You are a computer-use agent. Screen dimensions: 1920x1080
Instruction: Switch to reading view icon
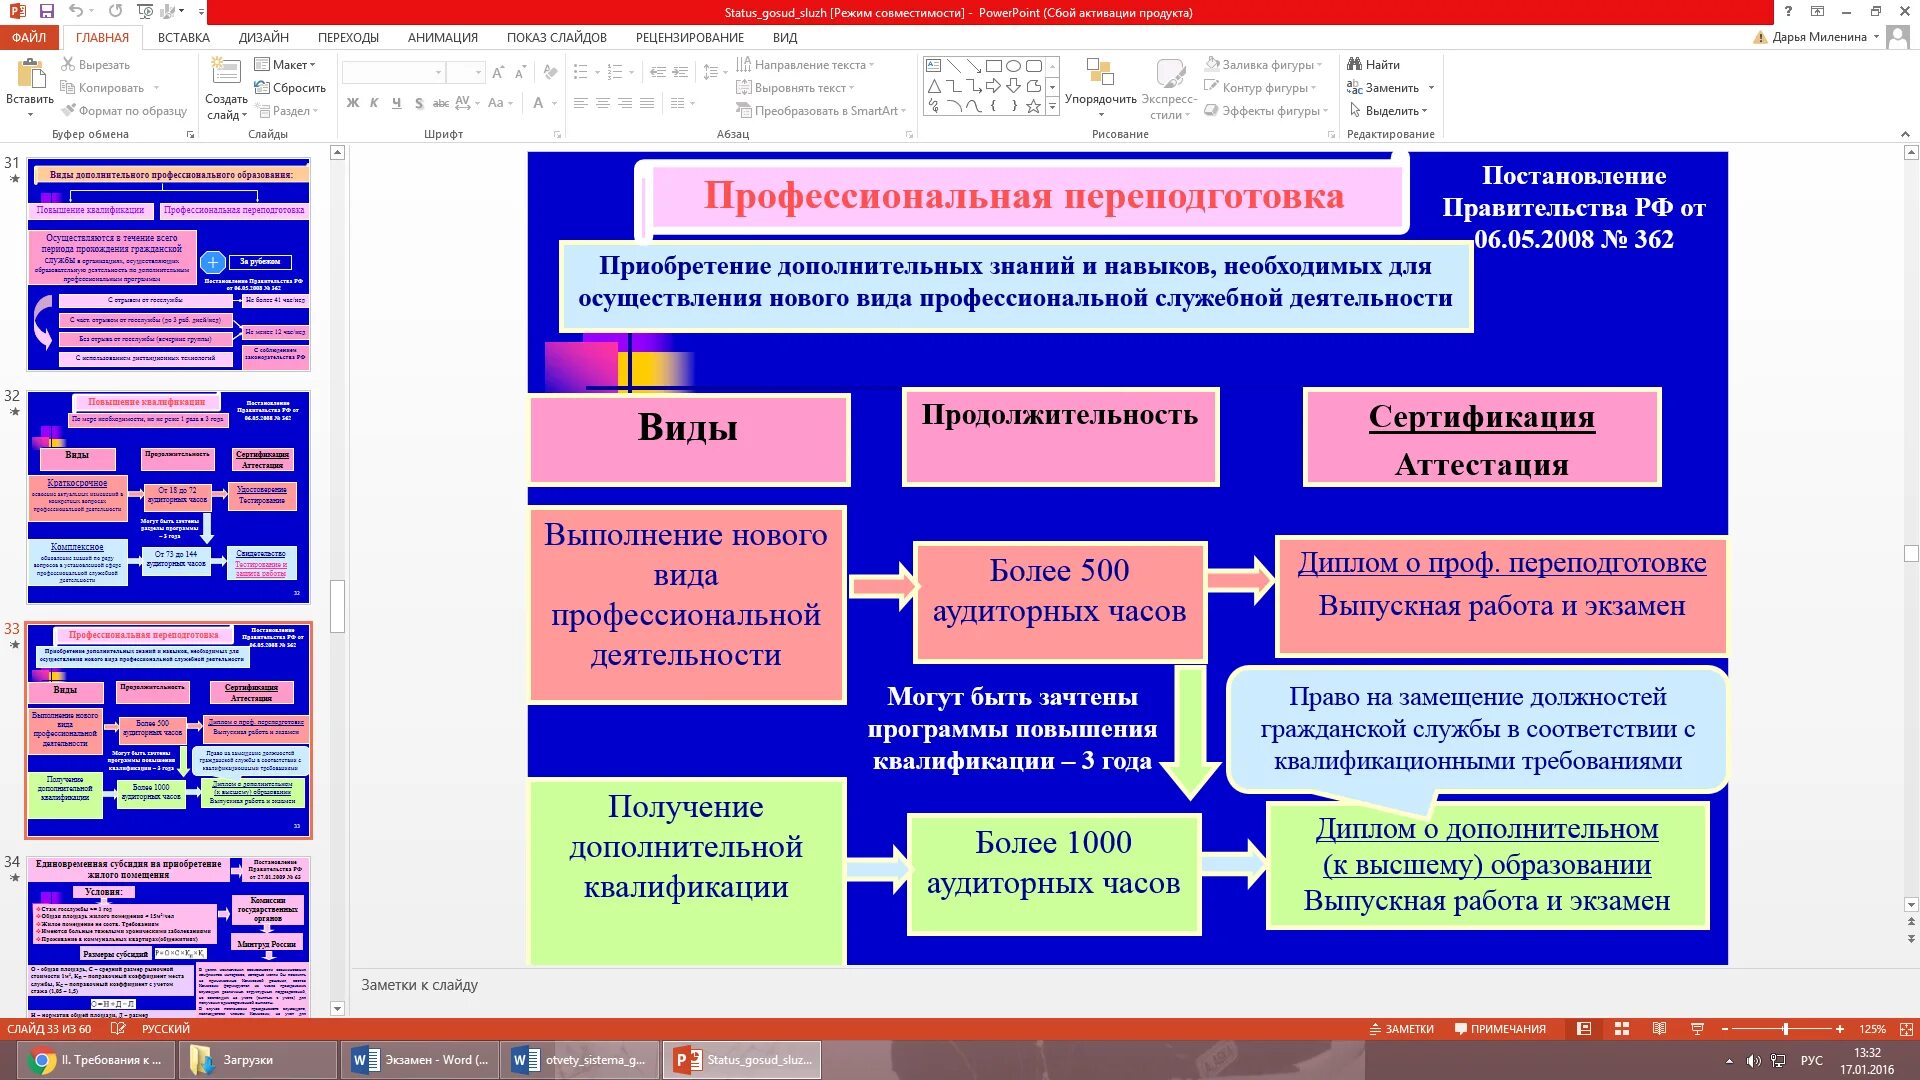(1659, 1029)
